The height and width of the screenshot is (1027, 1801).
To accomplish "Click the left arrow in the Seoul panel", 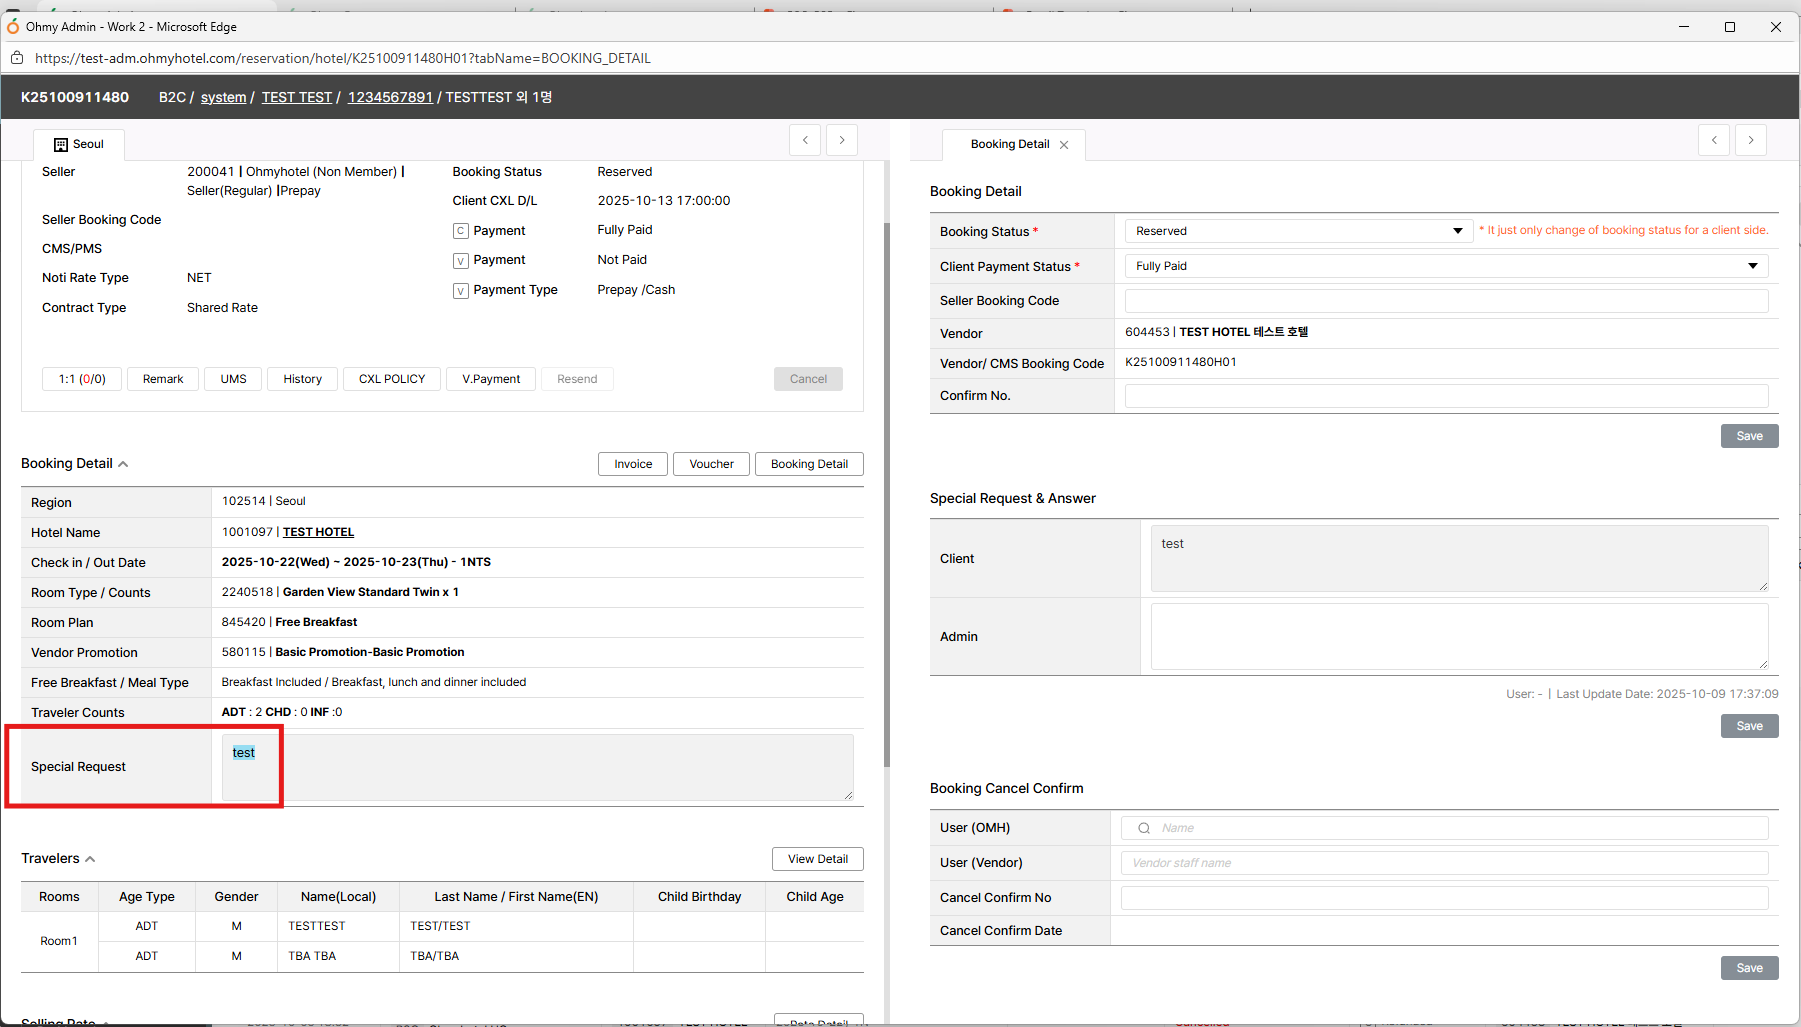I will [x=805, y=140].
